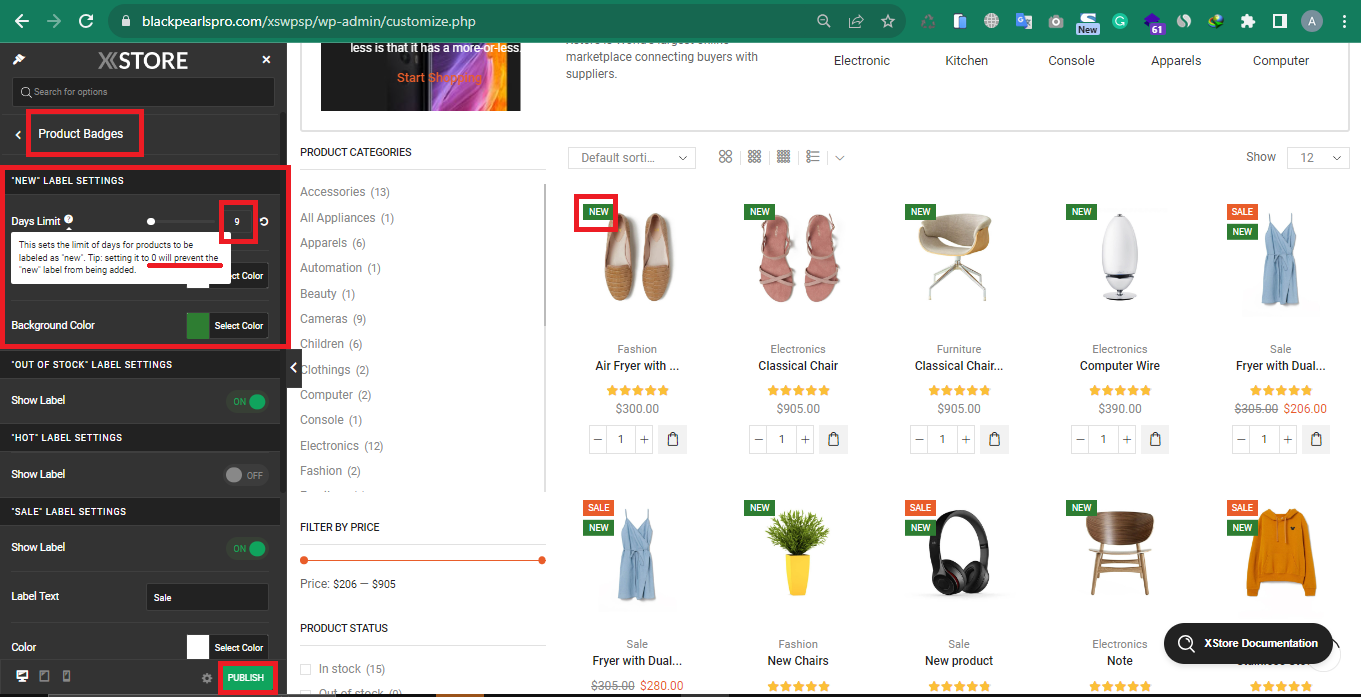The width and height of the screenshot is (1361, 697).
Task: Click Start Shopping link in banner
Action: click(x=439, y=77)
